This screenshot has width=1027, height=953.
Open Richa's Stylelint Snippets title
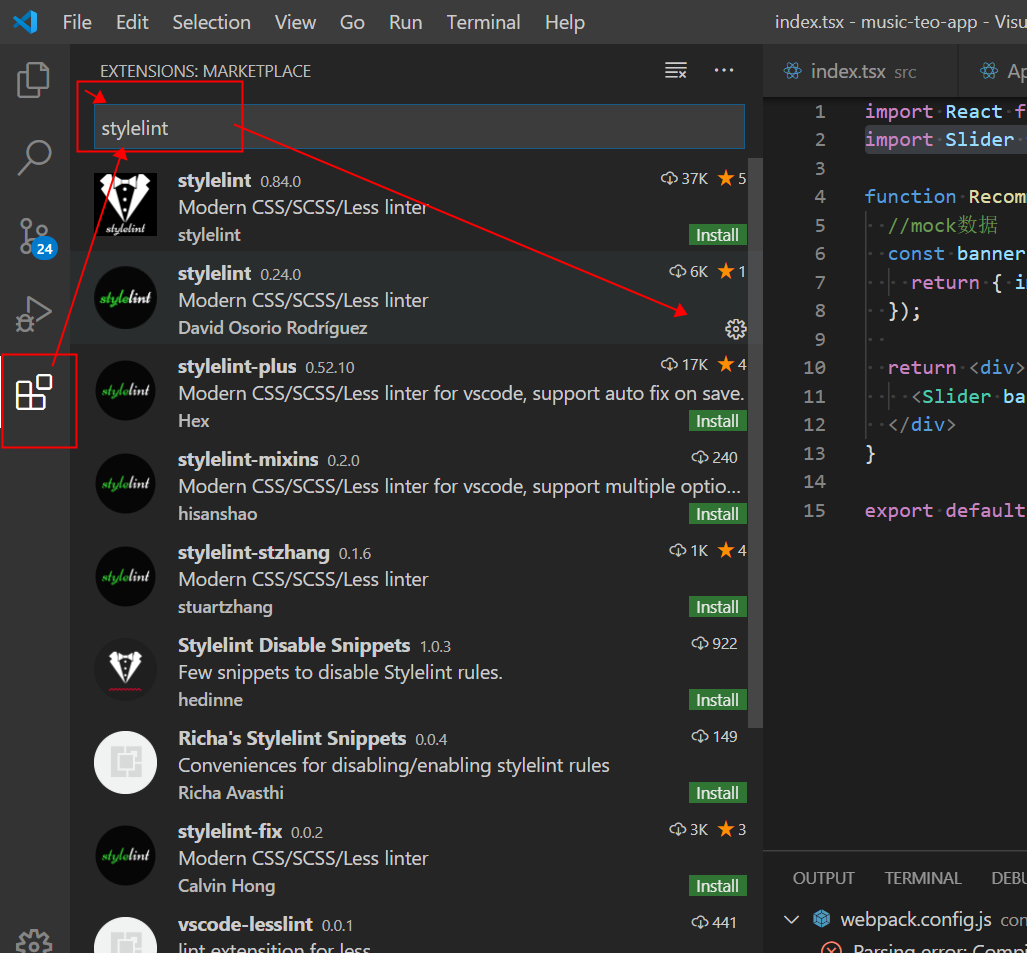tap(292, 738)
